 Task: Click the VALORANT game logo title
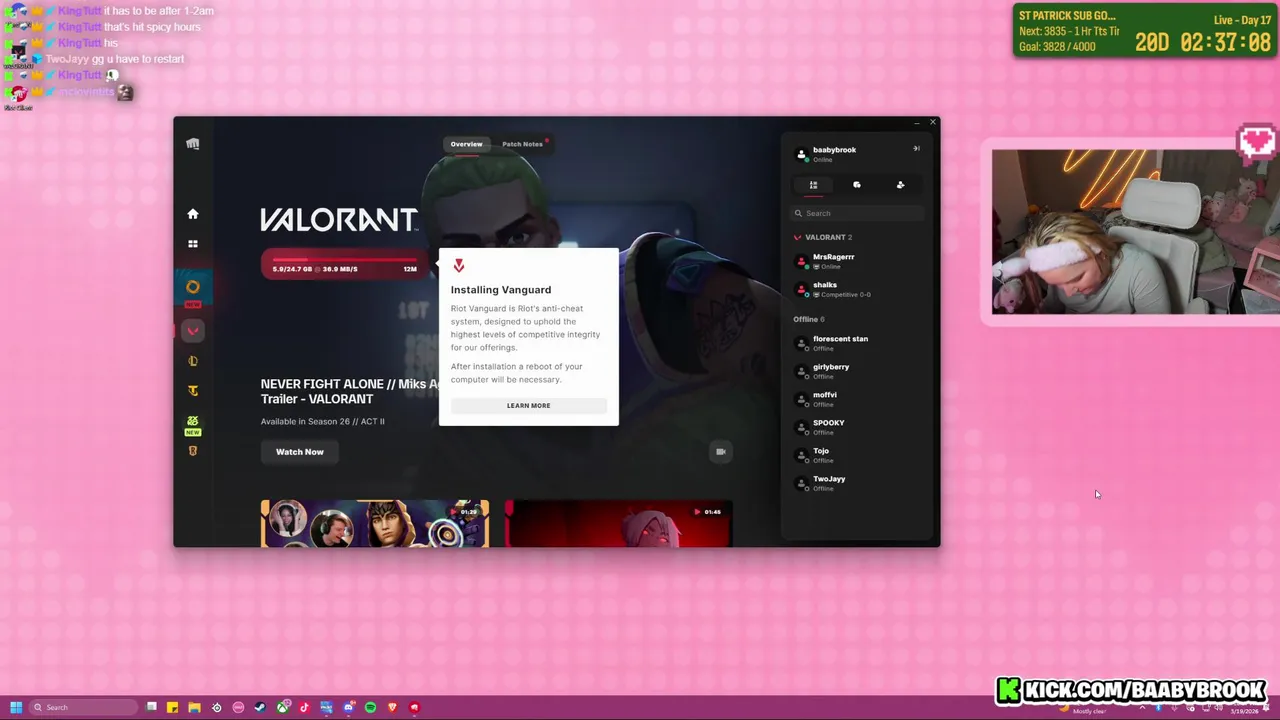[x=339, y=220]
